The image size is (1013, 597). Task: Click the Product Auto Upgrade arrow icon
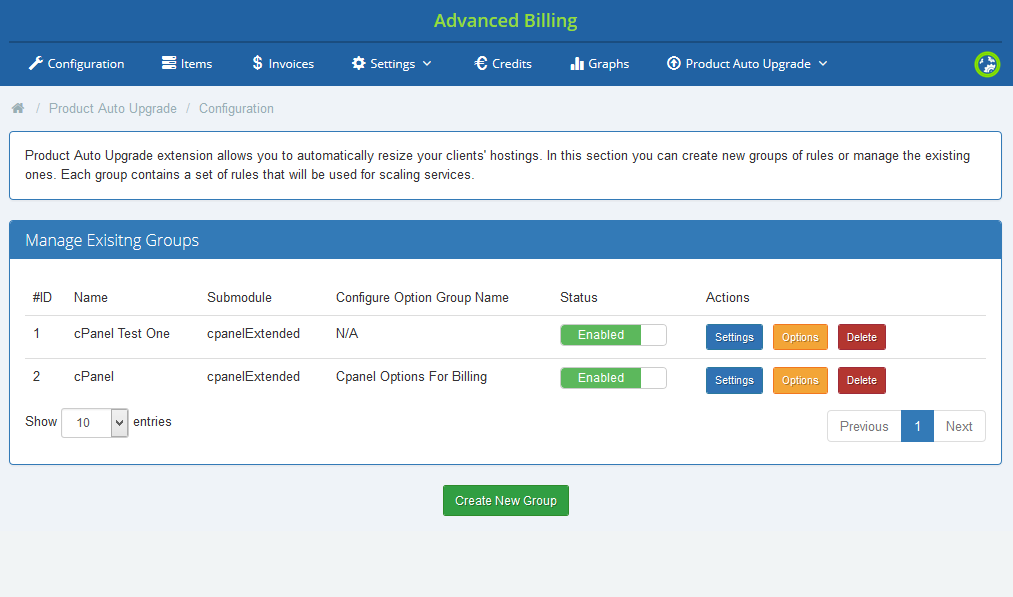click(x=674, y=63)
